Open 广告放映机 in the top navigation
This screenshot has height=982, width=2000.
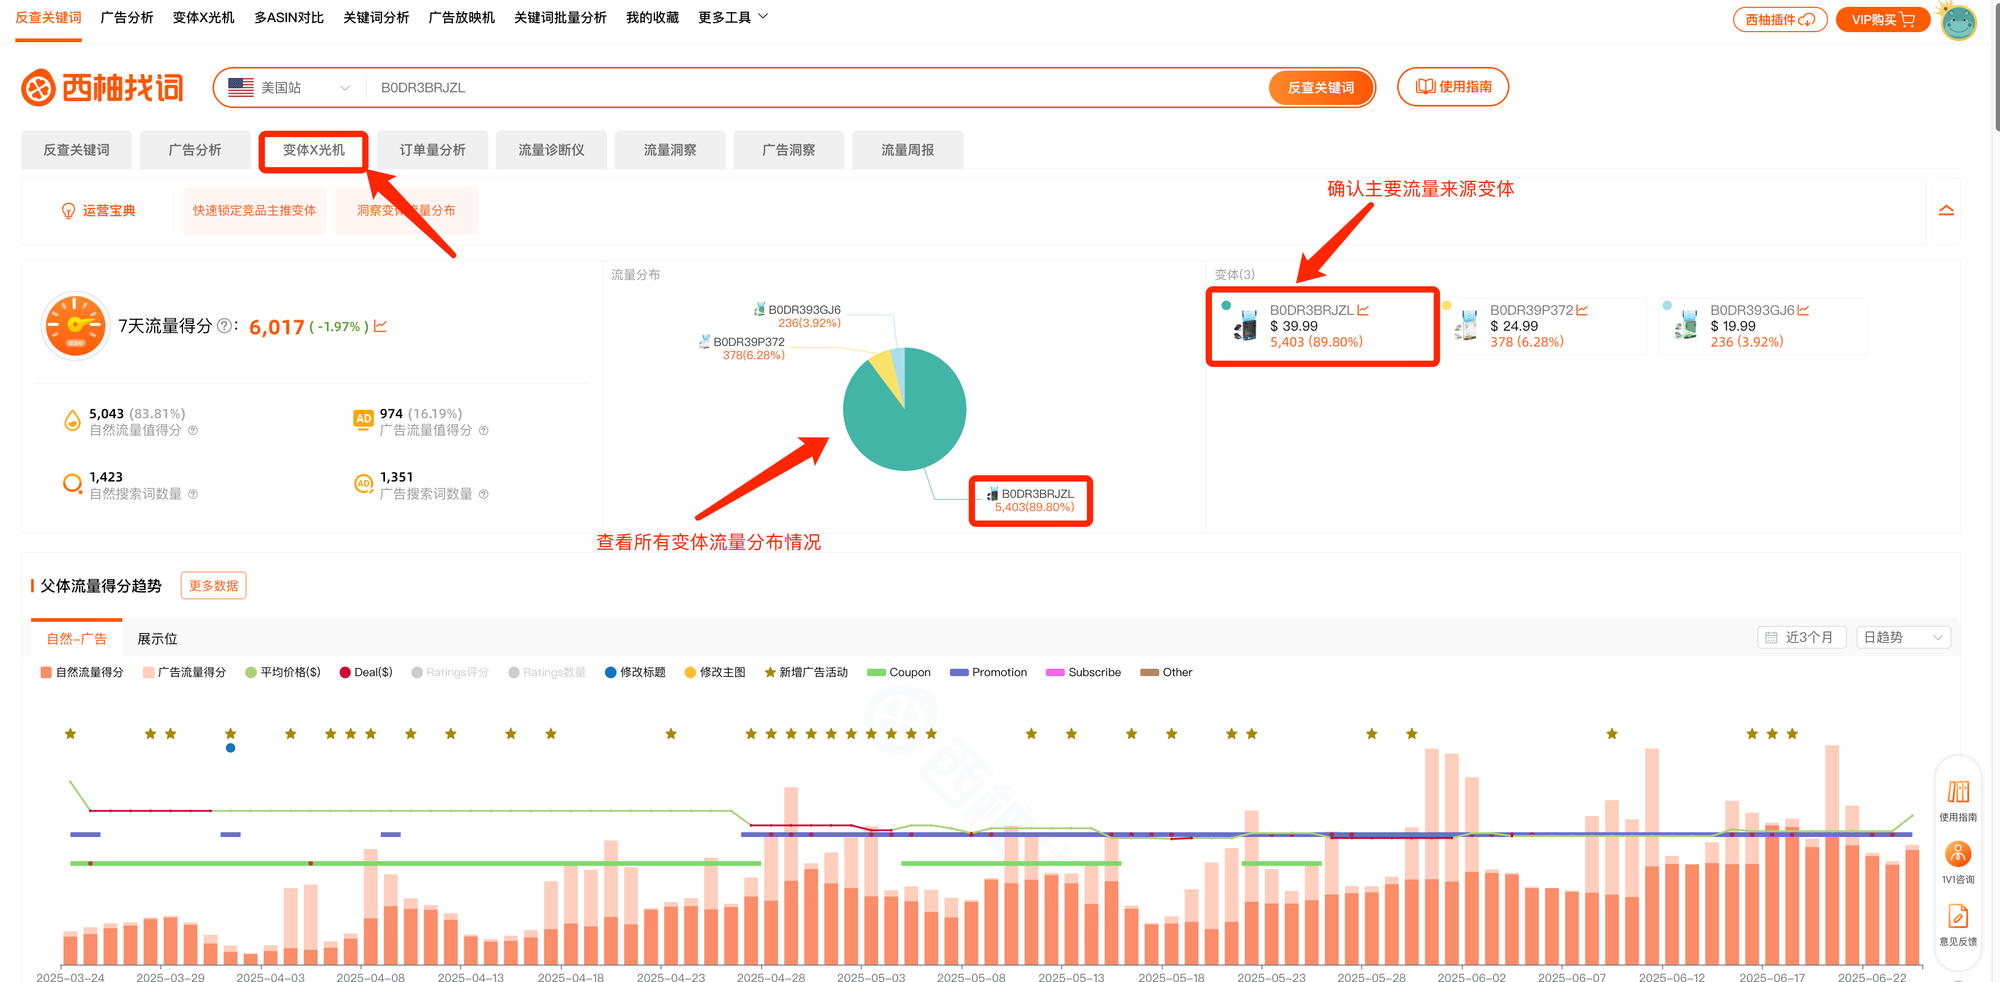pos(461,17)
